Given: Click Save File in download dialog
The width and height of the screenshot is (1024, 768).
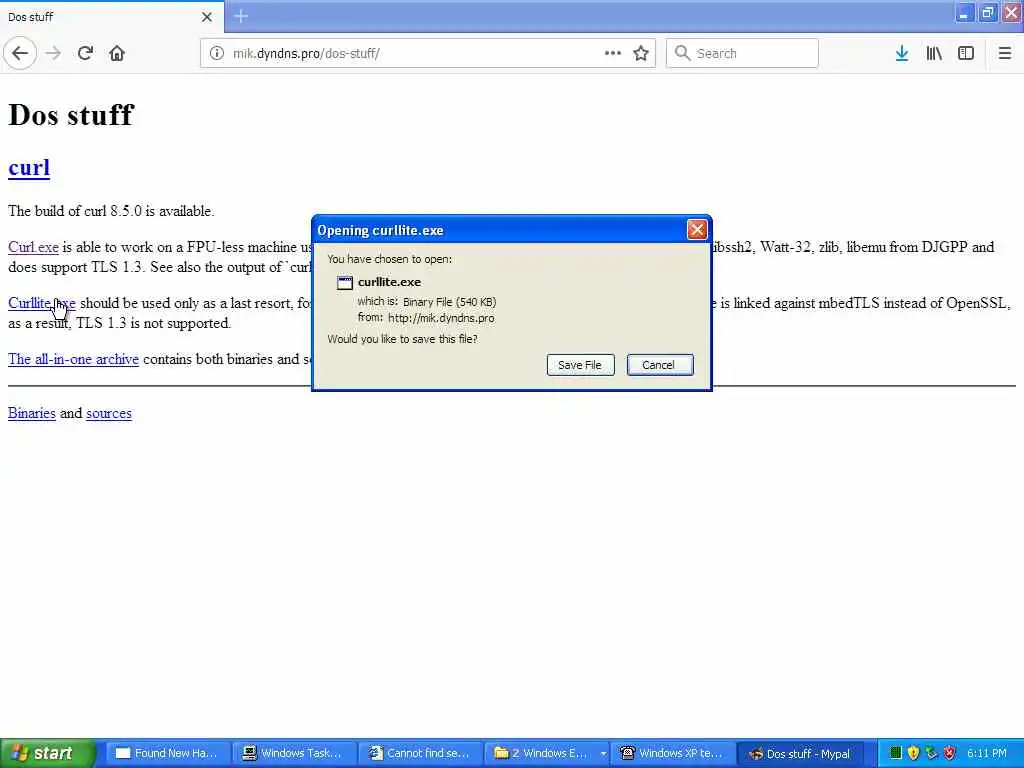Looking at the screenshot, I should click(x=580, y=365).
